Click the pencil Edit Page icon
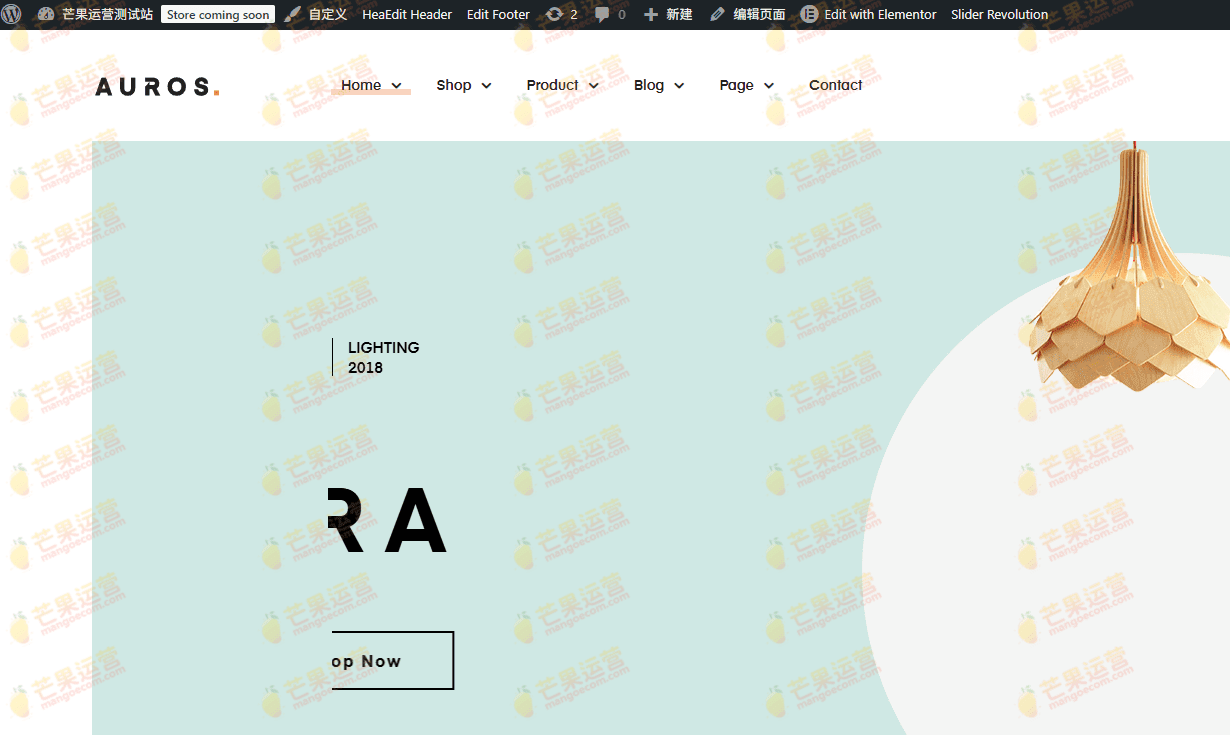1230x735 pixels. [x=717, y=14]
